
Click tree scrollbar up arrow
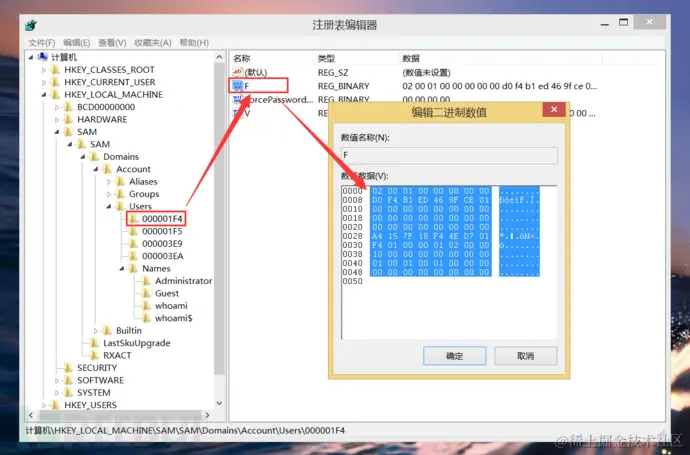(x=219, y=57)
